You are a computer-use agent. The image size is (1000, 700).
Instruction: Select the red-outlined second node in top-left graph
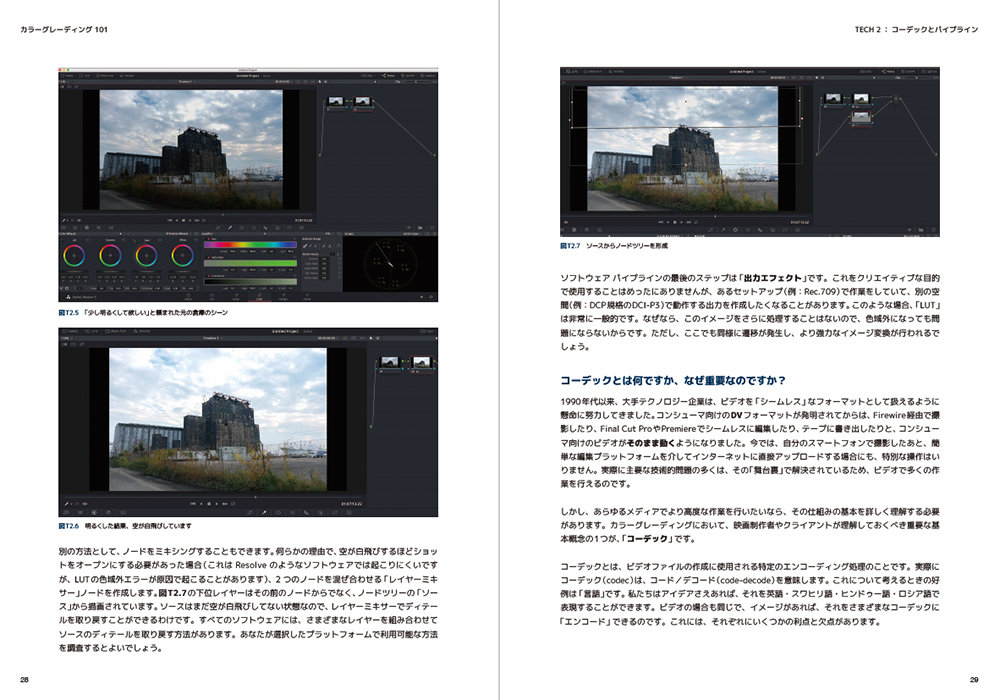[x=362, y=100]
